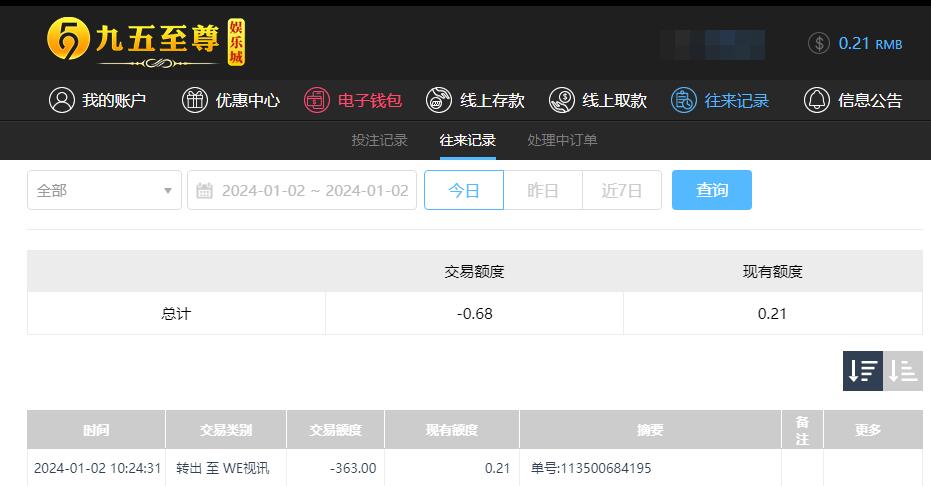
Task: Expand the 全部 type dropdown
Action: (104, 190)
